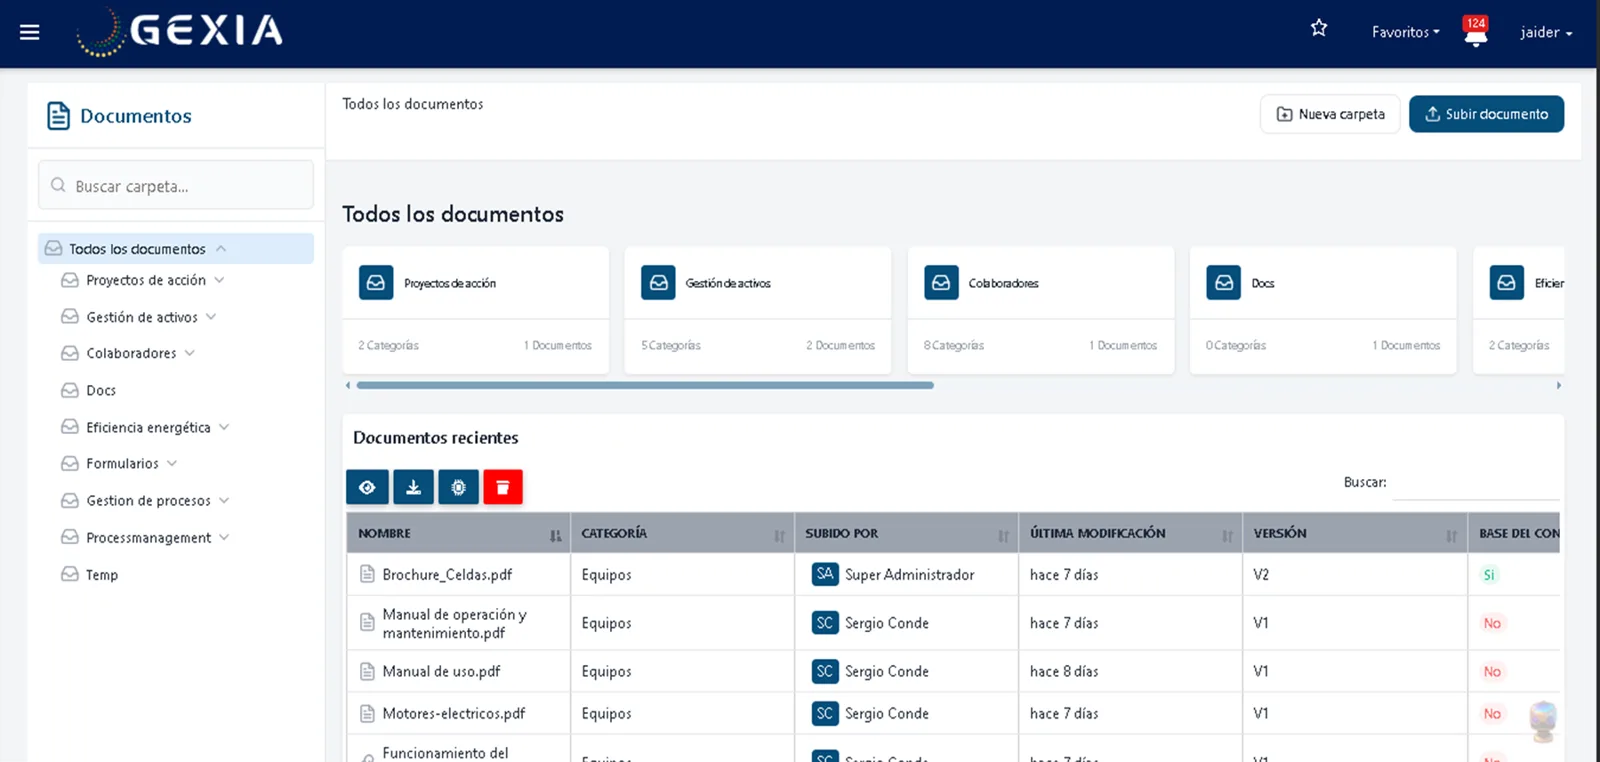Viewport: 1600px width, 762px height.
Task: Click the folder cards horizontal scrollbar
Action: [645, 385]
